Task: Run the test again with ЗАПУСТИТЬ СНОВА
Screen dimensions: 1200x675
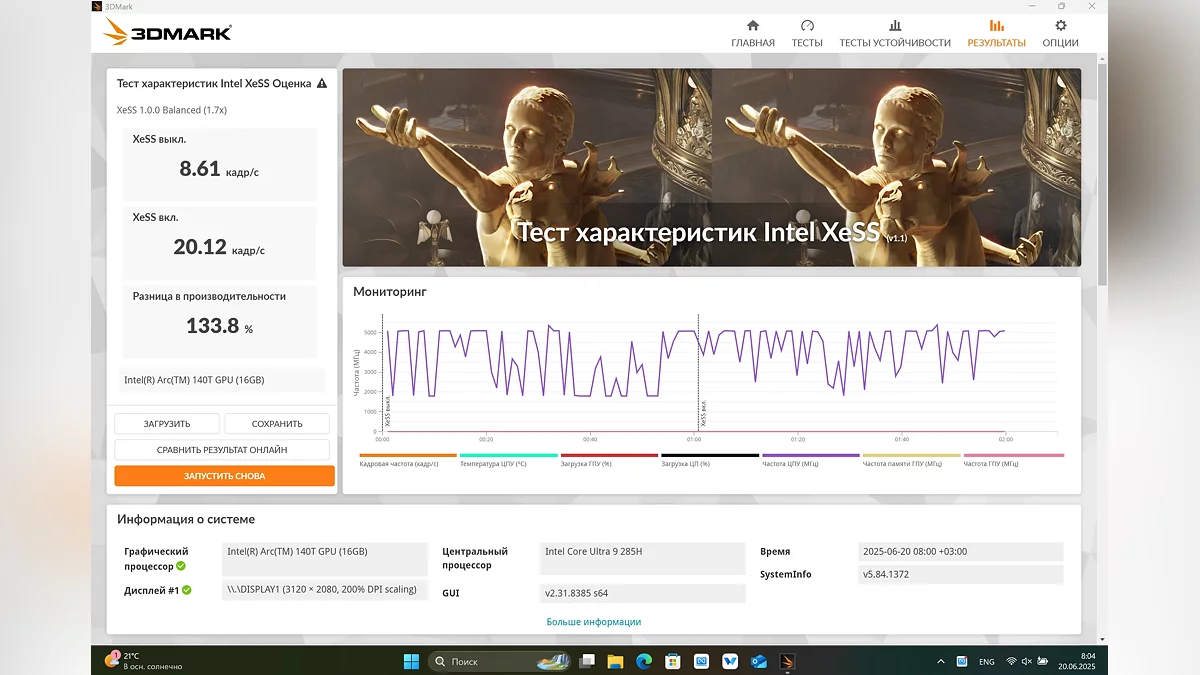Action: click(x=224, y=476)
